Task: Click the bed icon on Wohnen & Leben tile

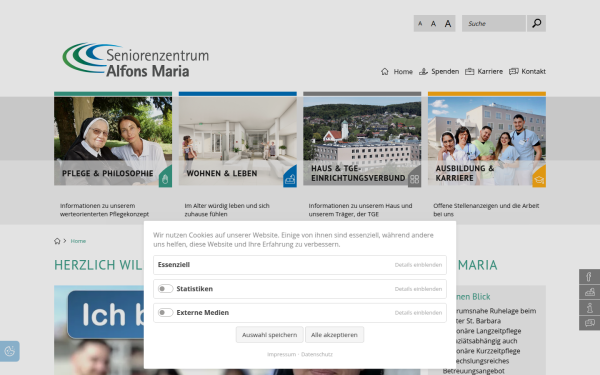Action: tap(290, 179)
